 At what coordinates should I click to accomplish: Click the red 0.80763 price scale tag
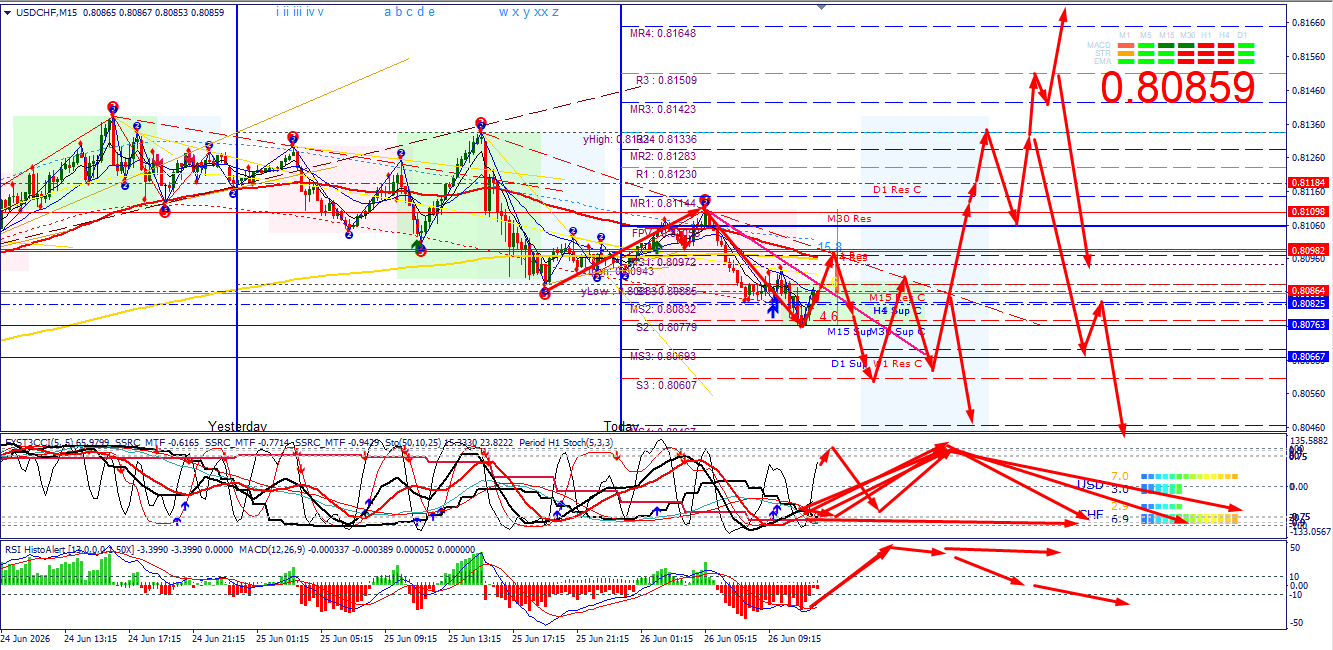pyautogui.click(x=1309, y=324)
